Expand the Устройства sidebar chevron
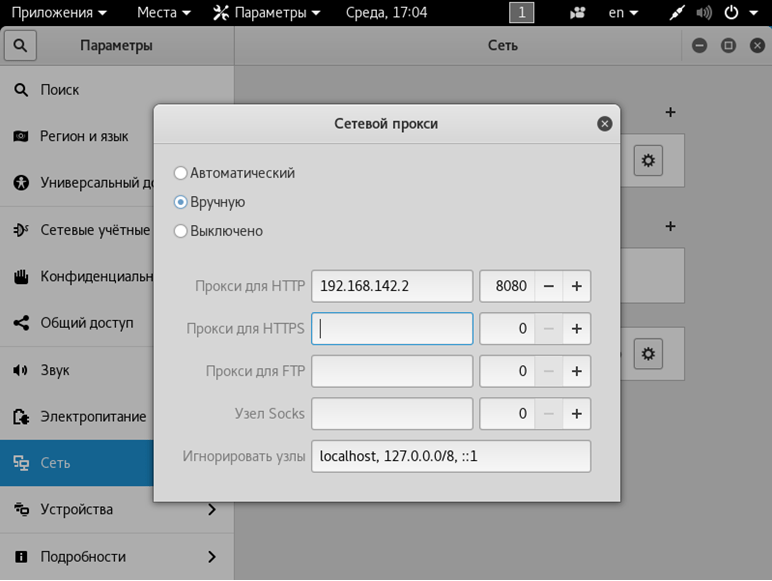772x581 pixels. pos(211,510)
